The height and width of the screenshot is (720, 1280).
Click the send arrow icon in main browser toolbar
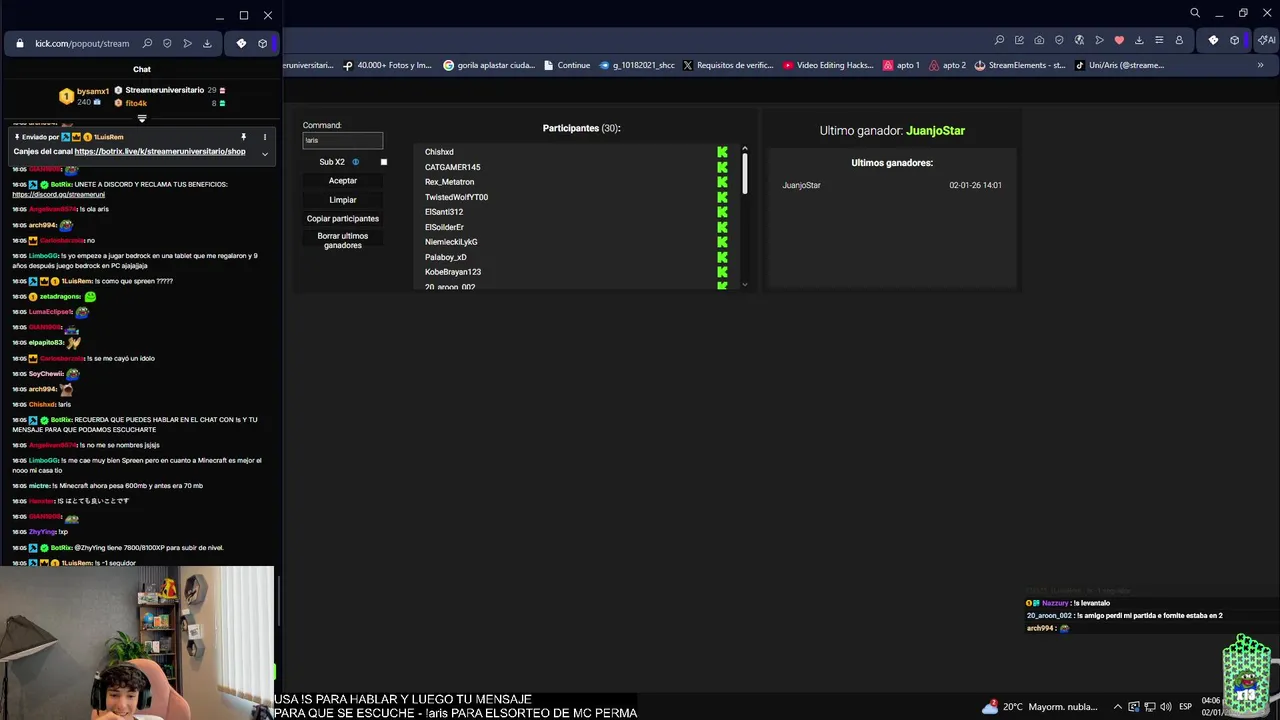(x=1099, y=40)
